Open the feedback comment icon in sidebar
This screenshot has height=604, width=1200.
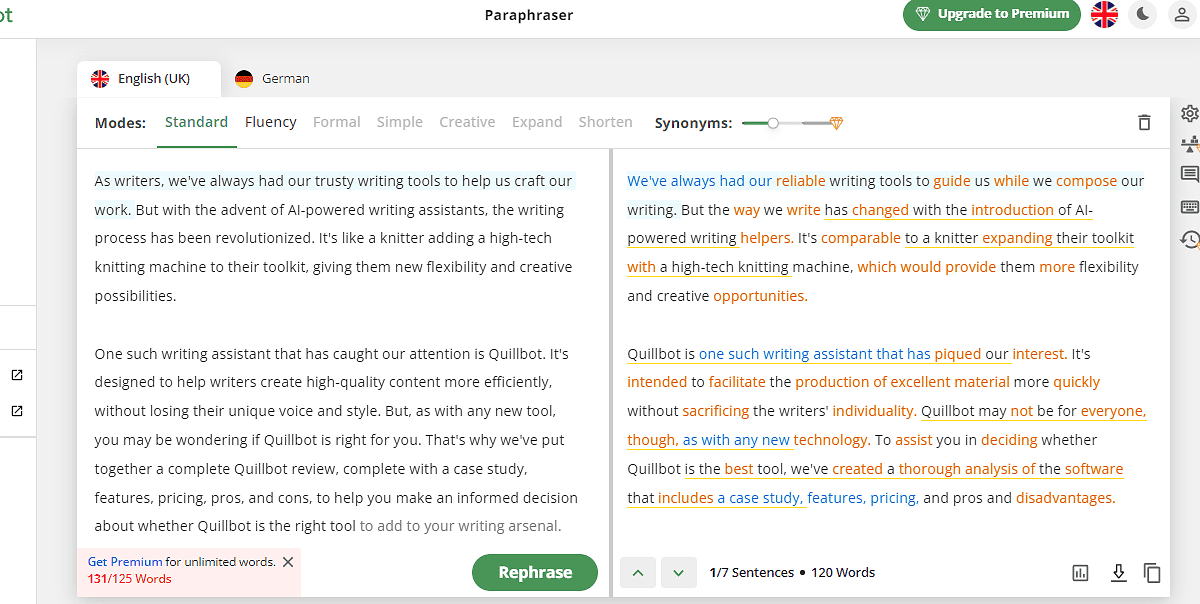click(x=1189, y=174)
